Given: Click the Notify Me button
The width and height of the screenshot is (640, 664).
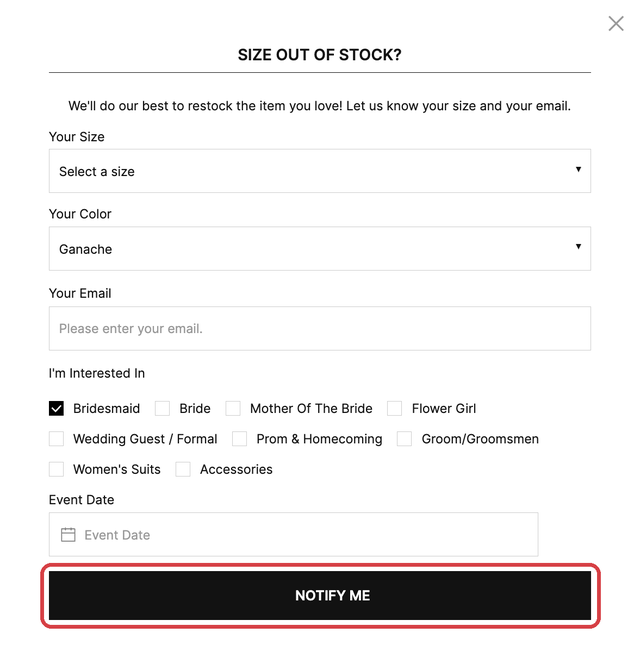Looking at the screenshot, I should coord(320,595).
